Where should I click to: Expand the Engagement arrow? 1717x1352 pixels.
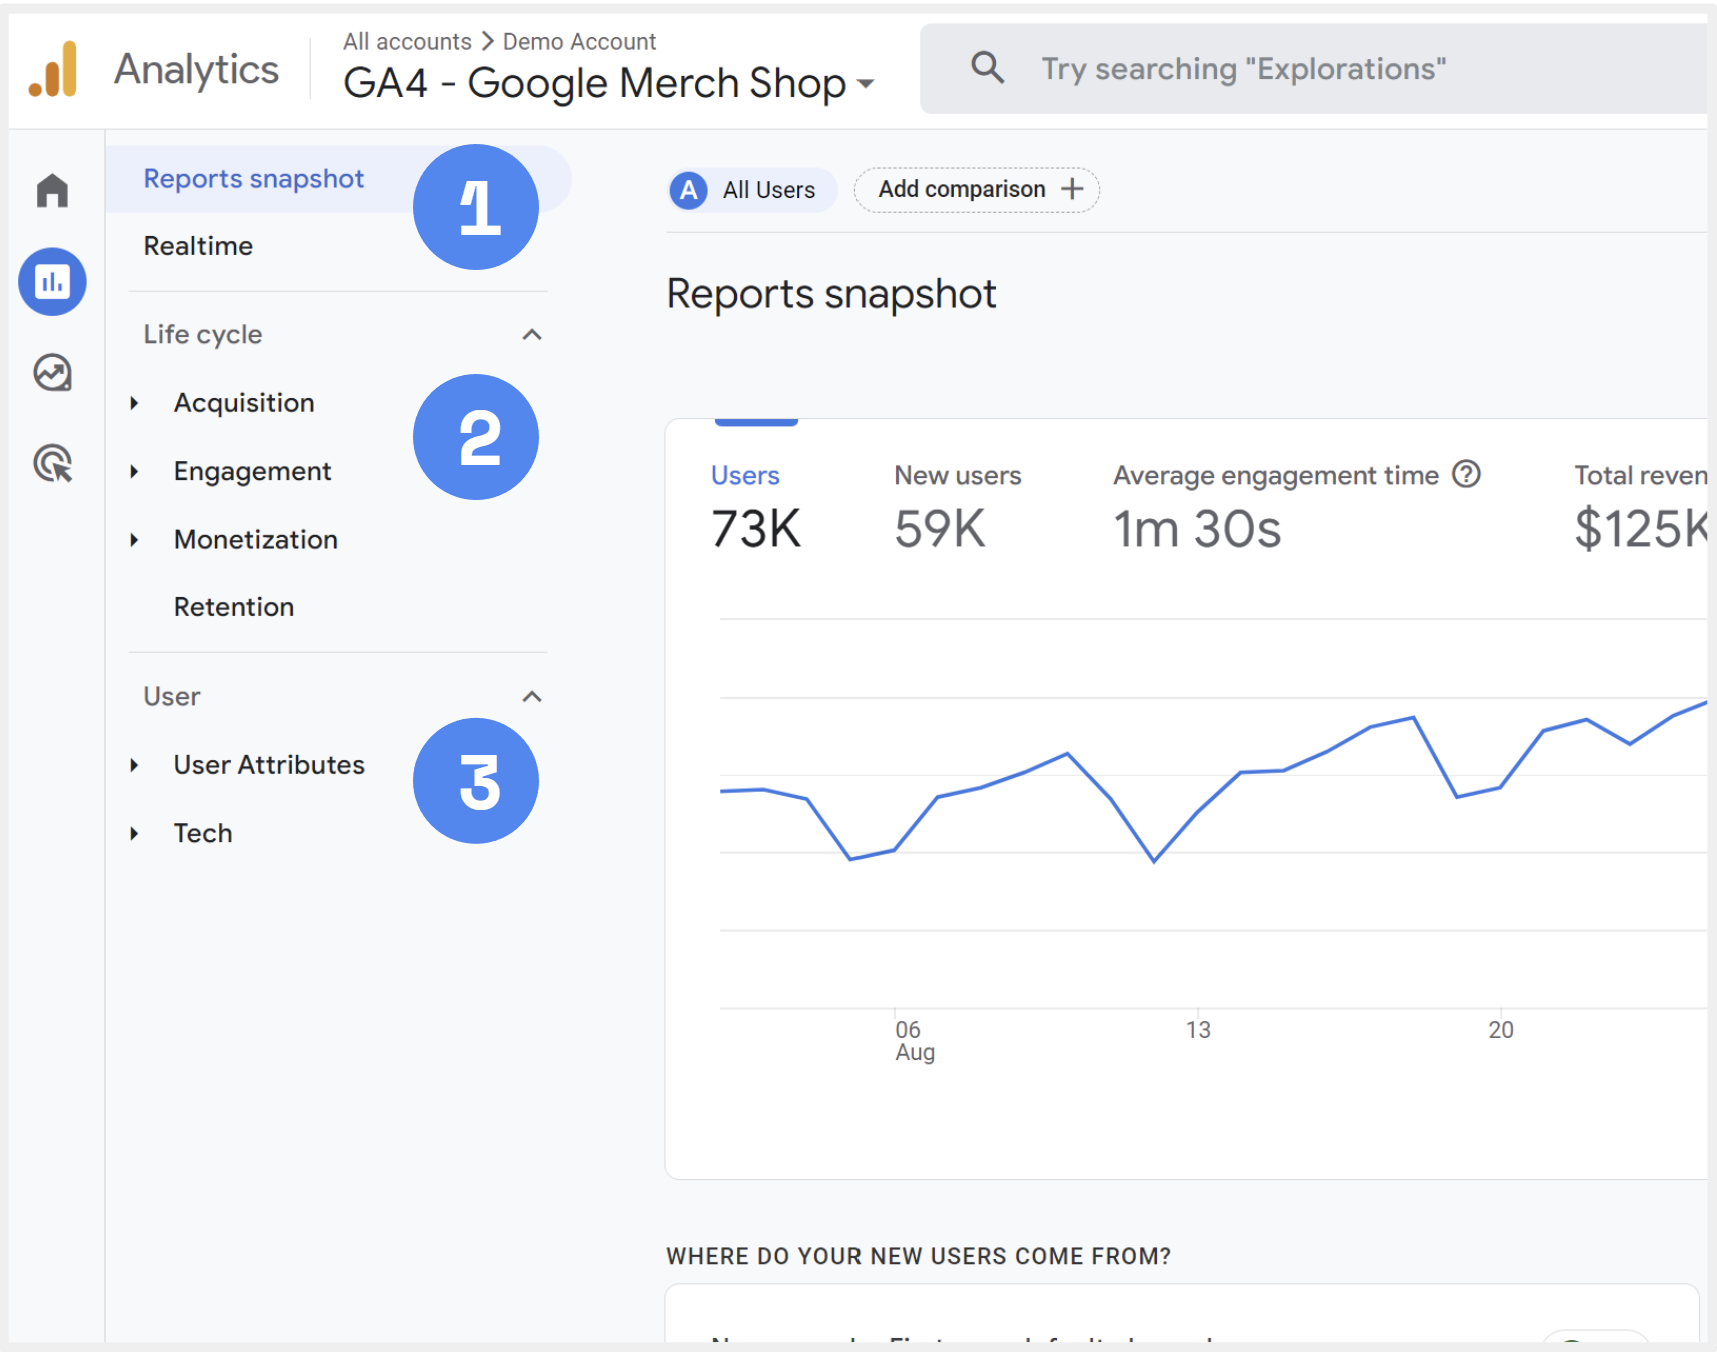click(134, 471)
